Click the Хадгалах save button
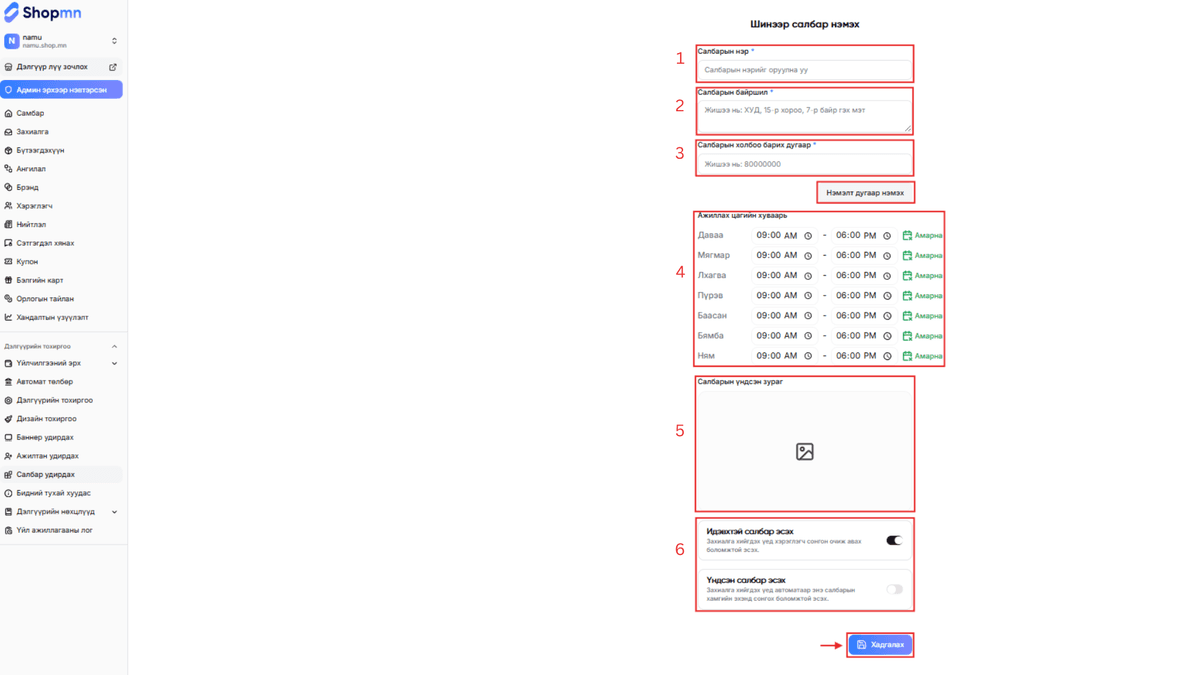 (x=880, y=645)
